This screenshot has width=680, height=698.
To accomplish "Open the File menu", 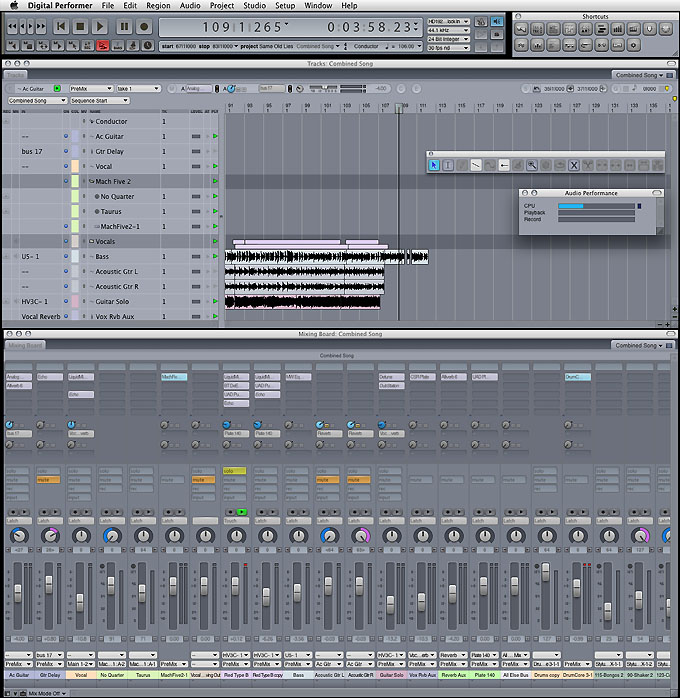I will (x=108, y=5).
